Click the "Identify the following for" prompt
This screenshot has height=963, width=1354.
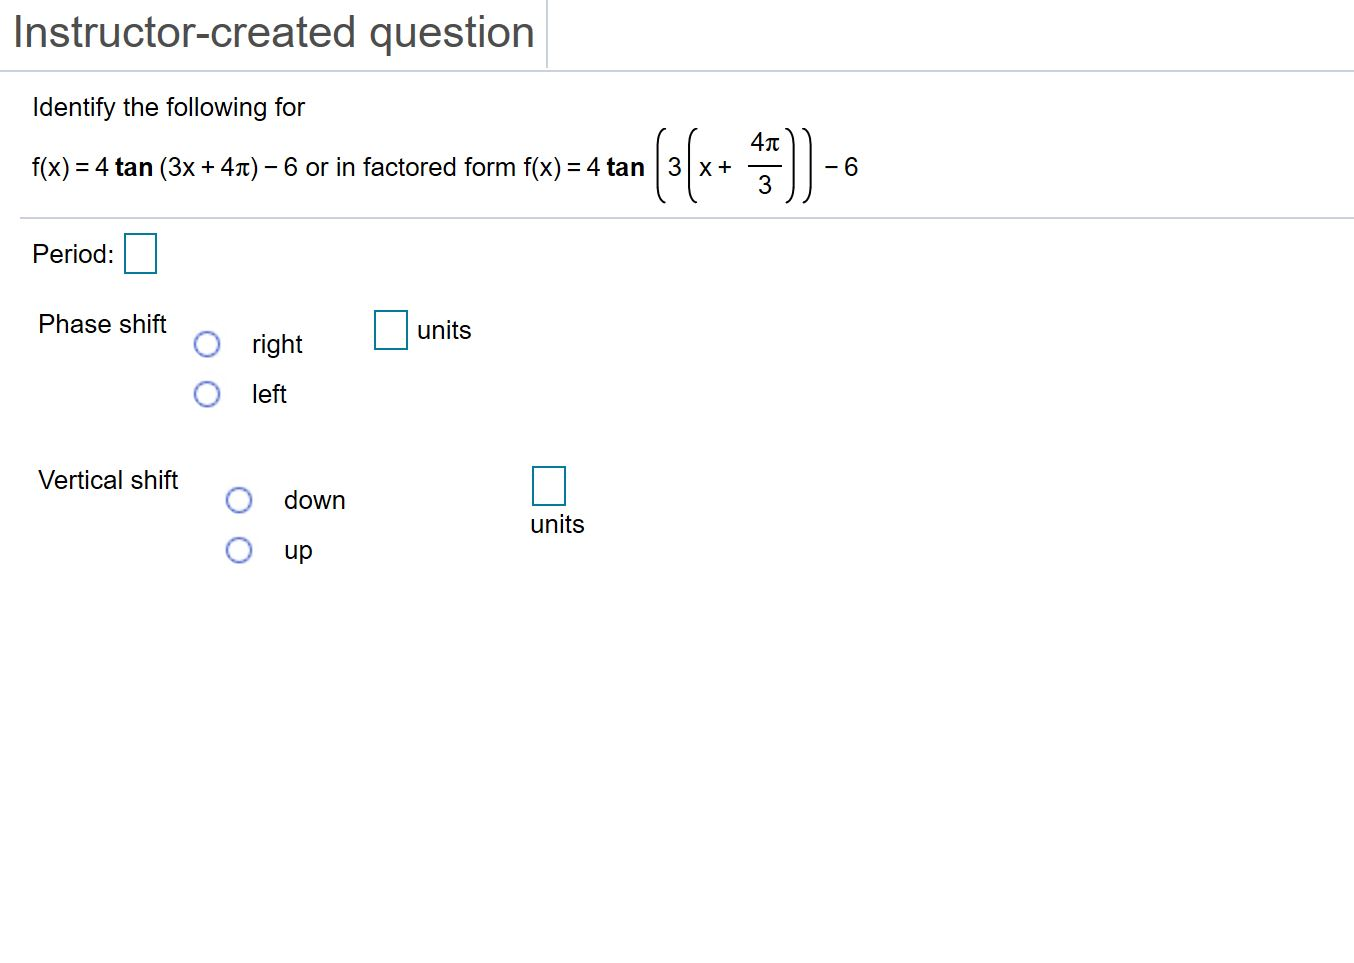[x=168, y=107]
